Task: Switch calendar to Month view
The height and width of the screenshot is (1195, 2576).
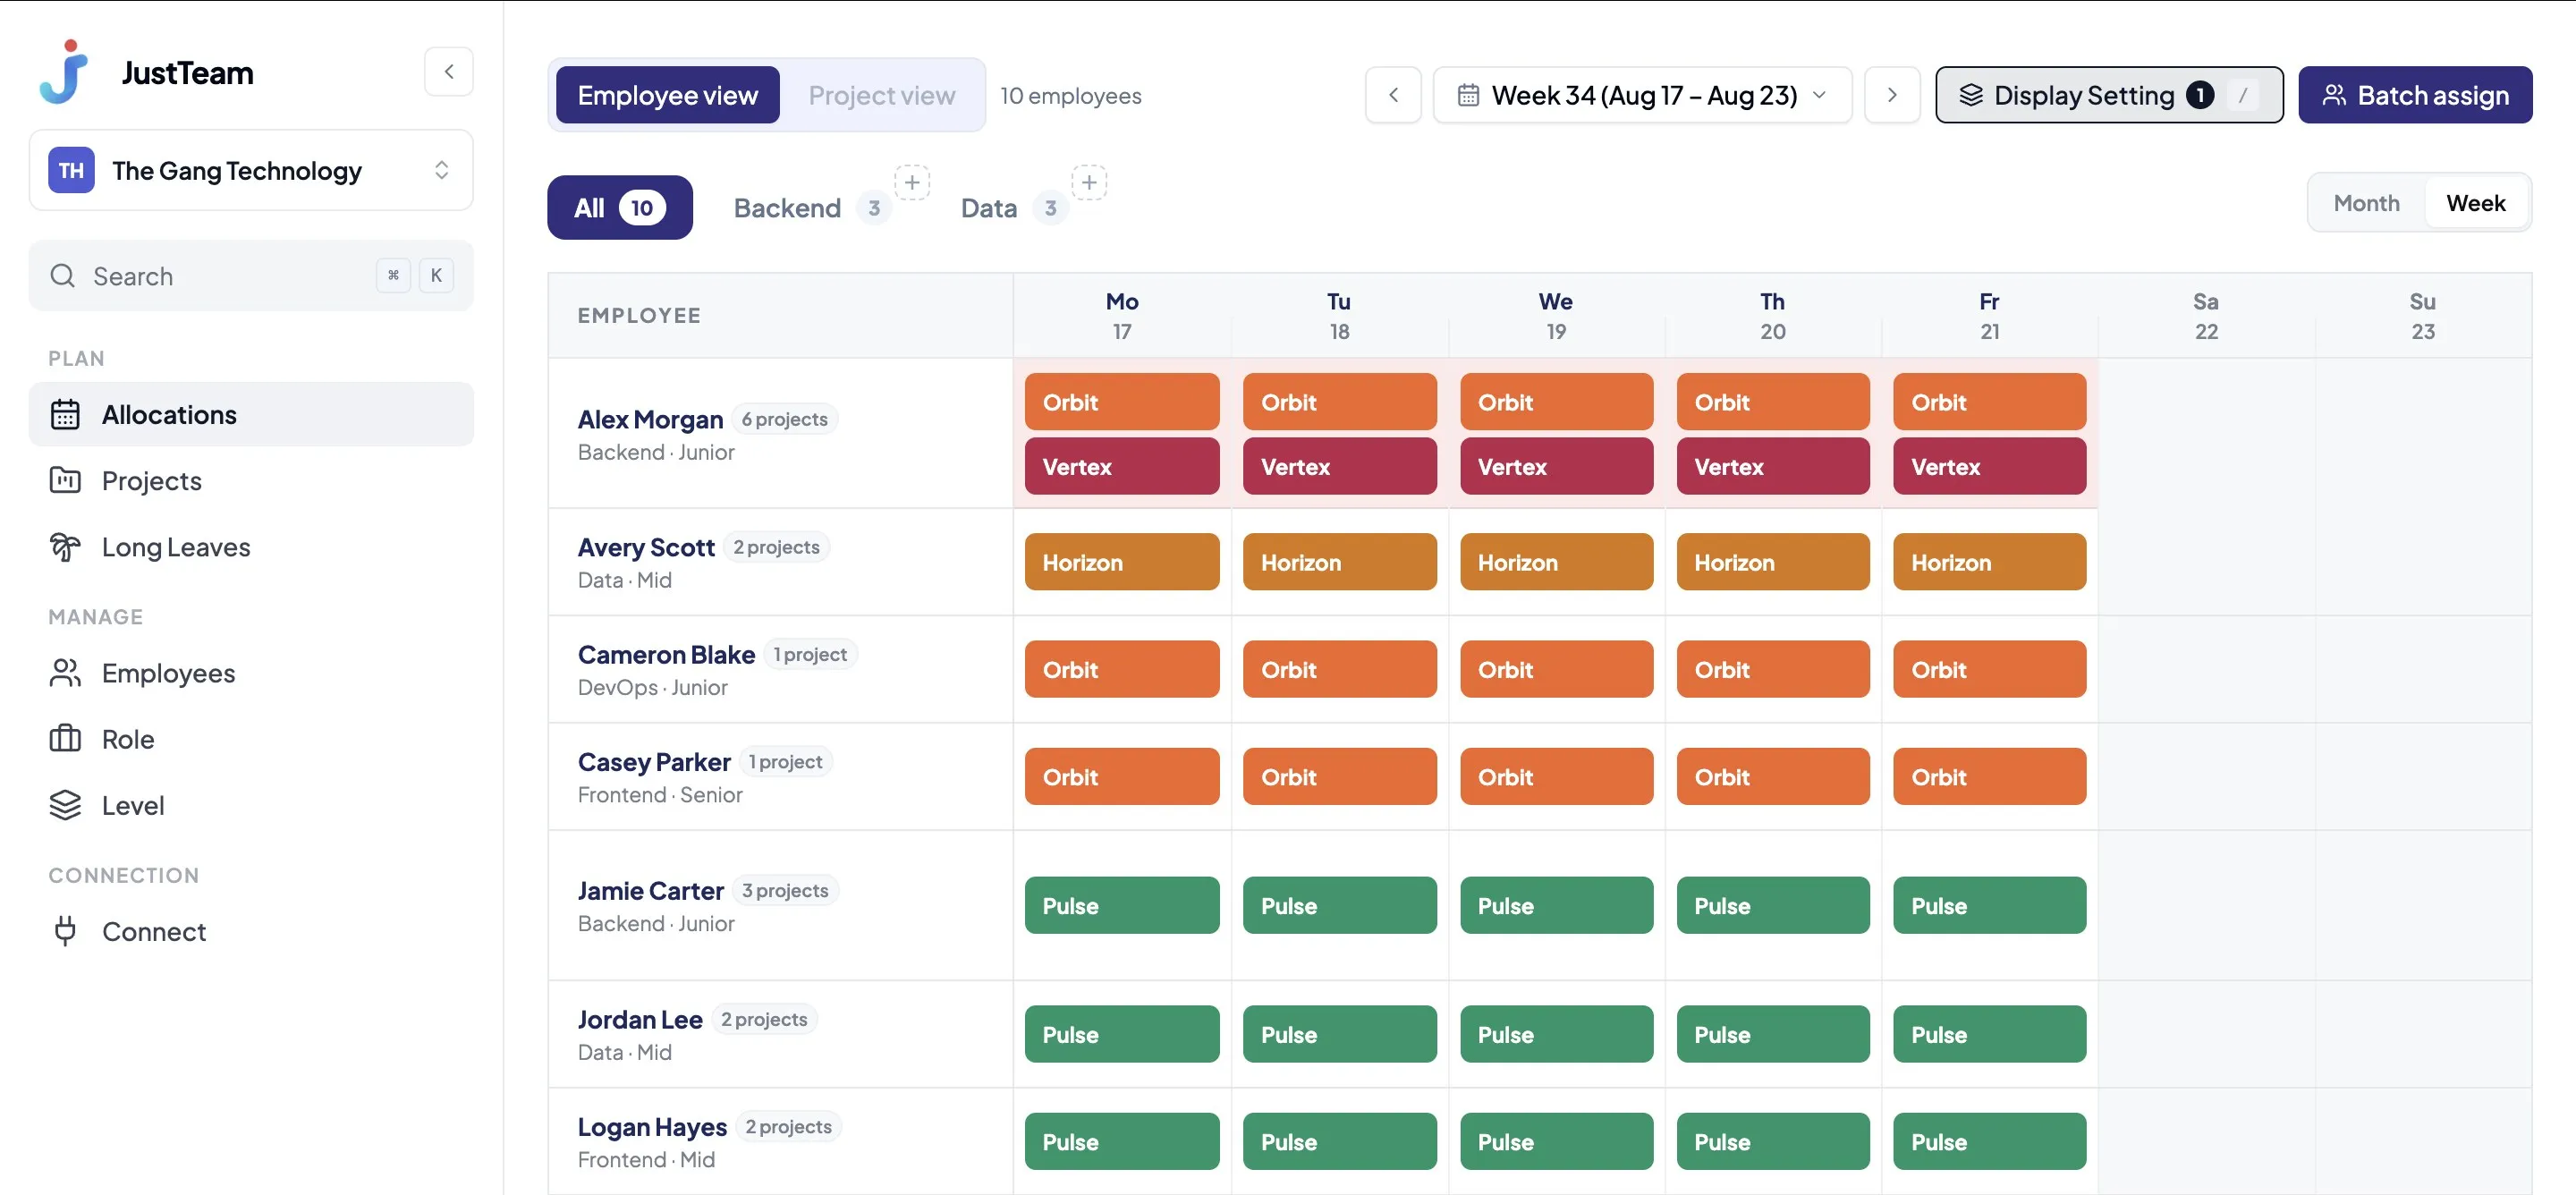Action: (2366, 203)
